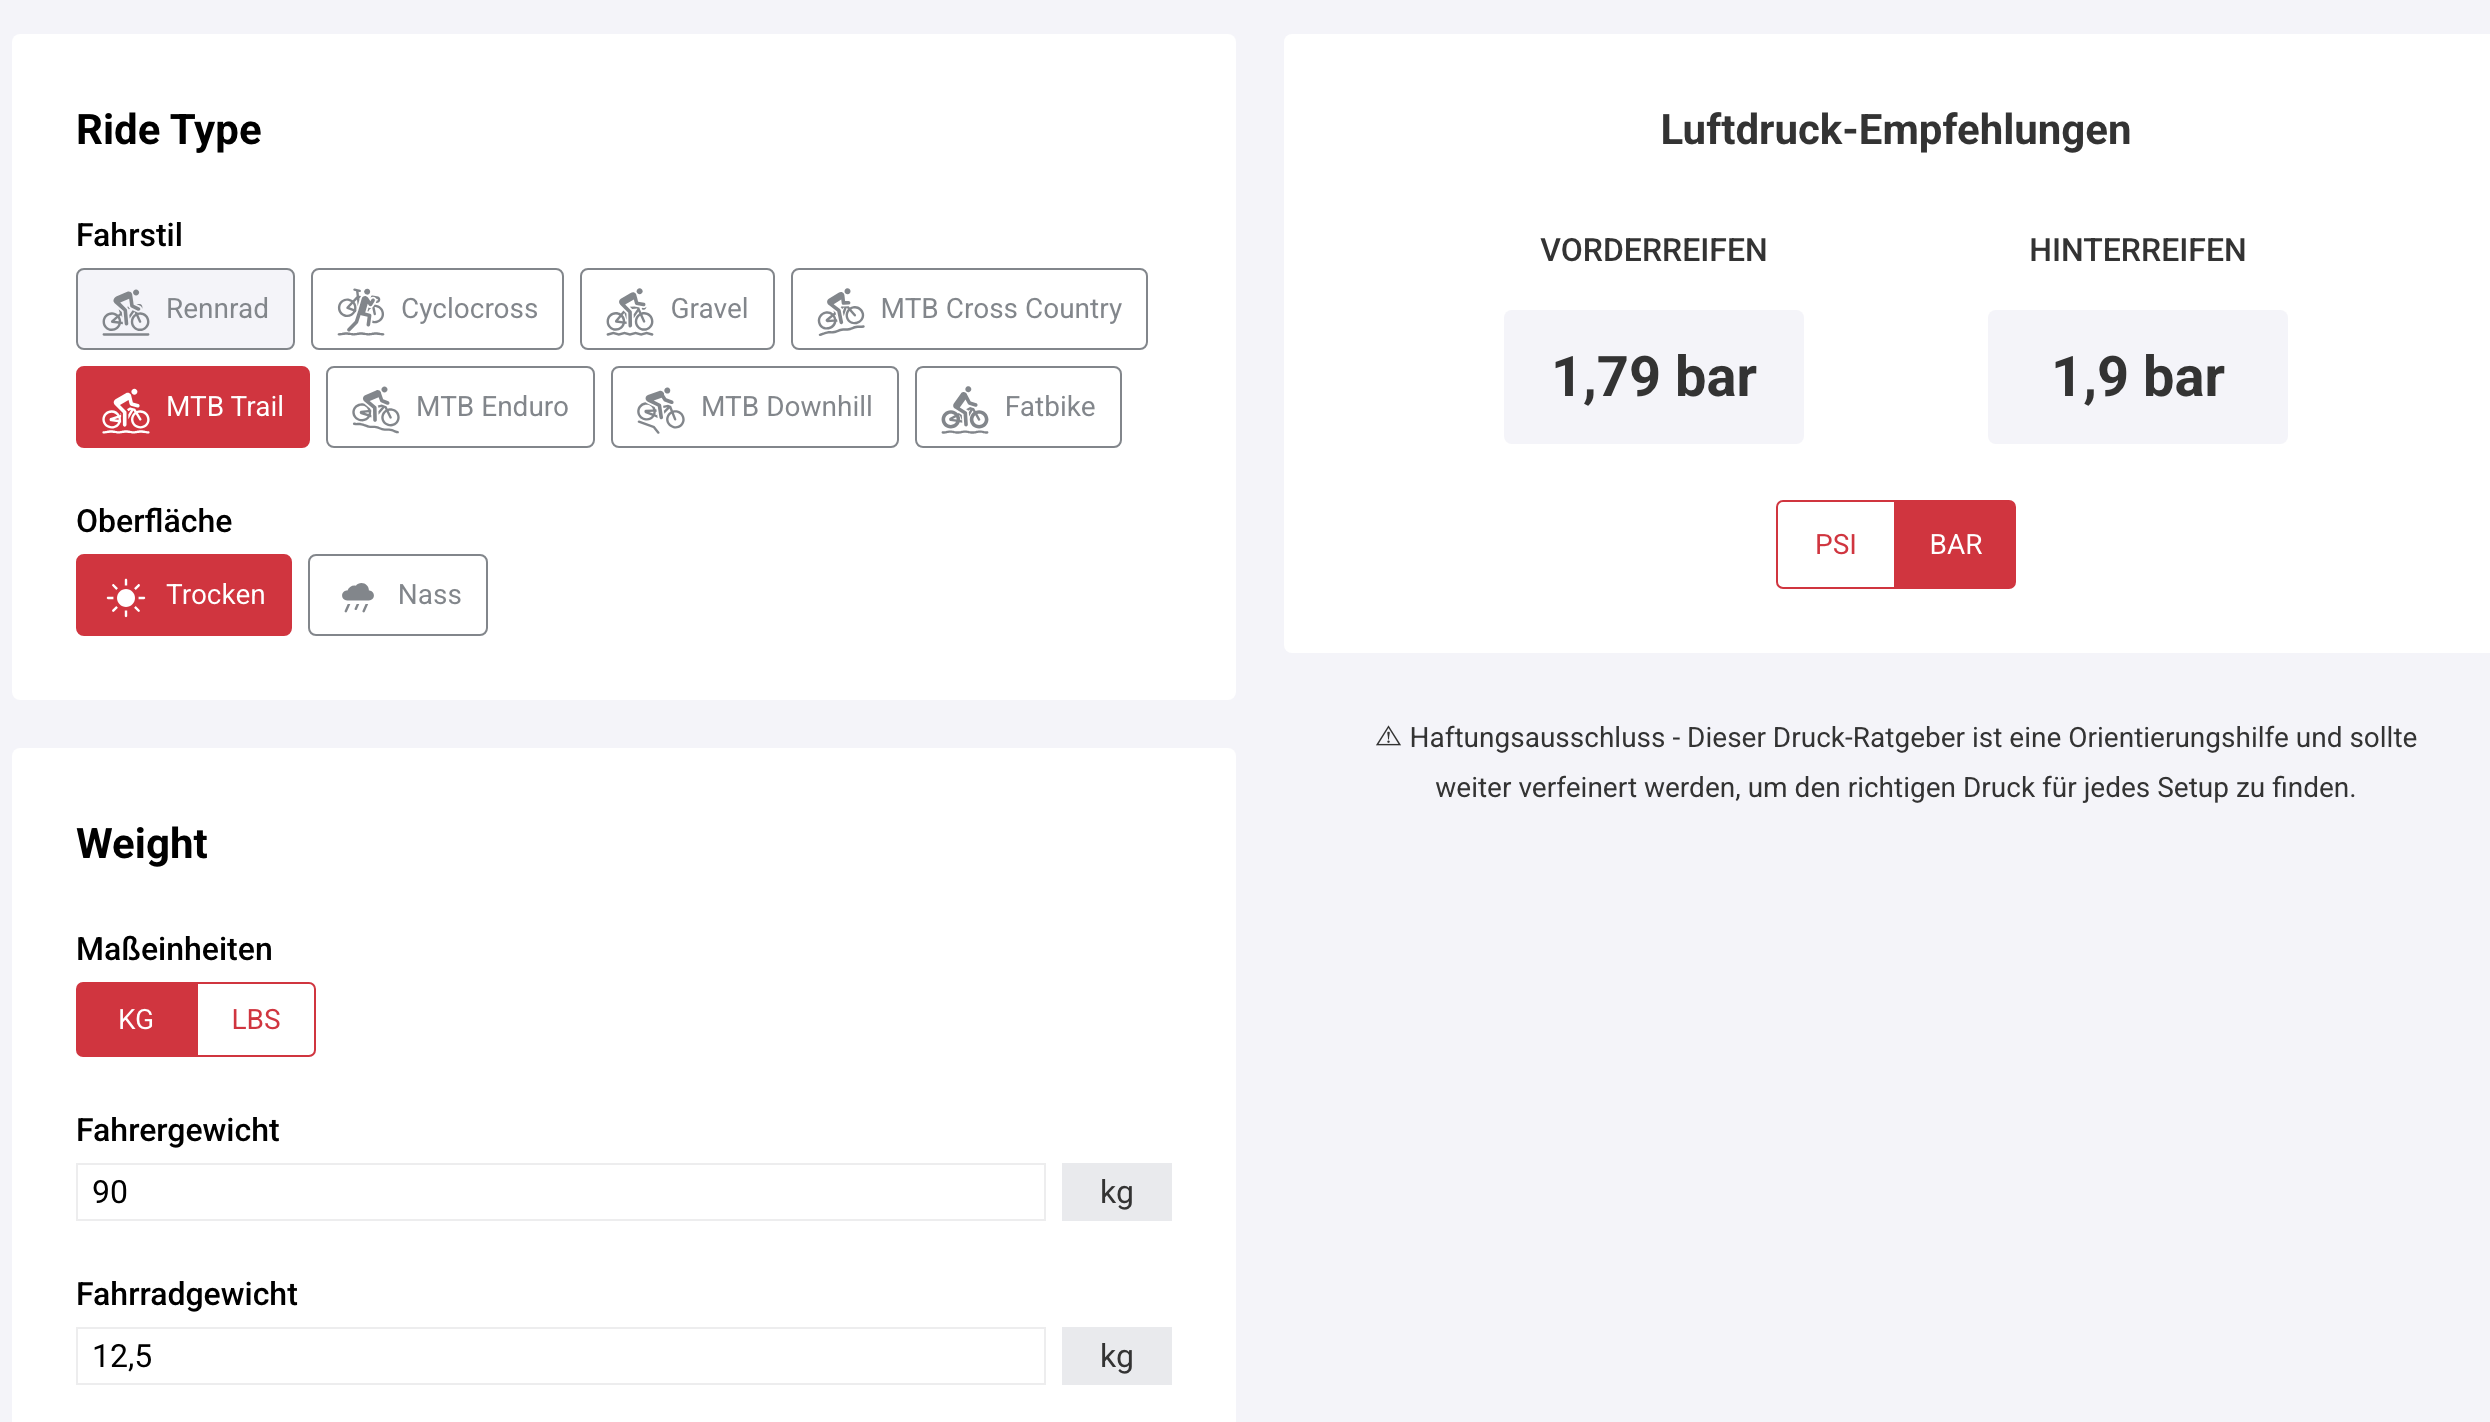This screenshot has height=1422, width=2490.
Task: Click the Fatbike rider icon
Action: pos(965,409)
